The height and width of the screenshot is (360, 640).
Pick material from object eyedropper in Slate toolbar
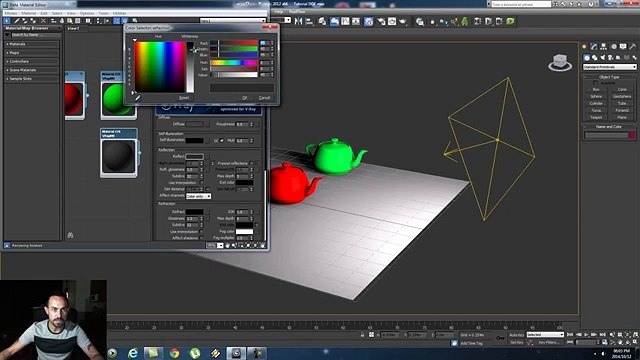pos(17,20)
